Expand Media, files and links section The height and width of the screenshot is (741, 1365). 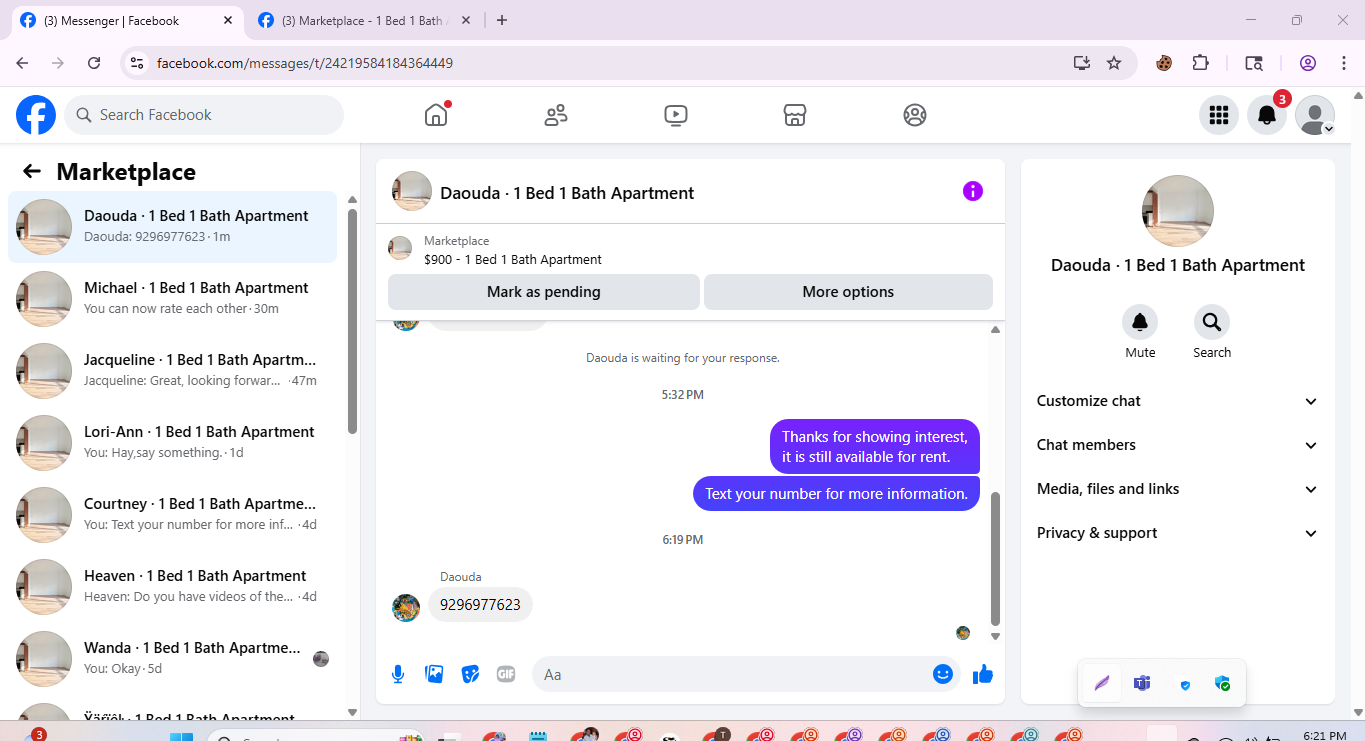[x=1178, y=489]
